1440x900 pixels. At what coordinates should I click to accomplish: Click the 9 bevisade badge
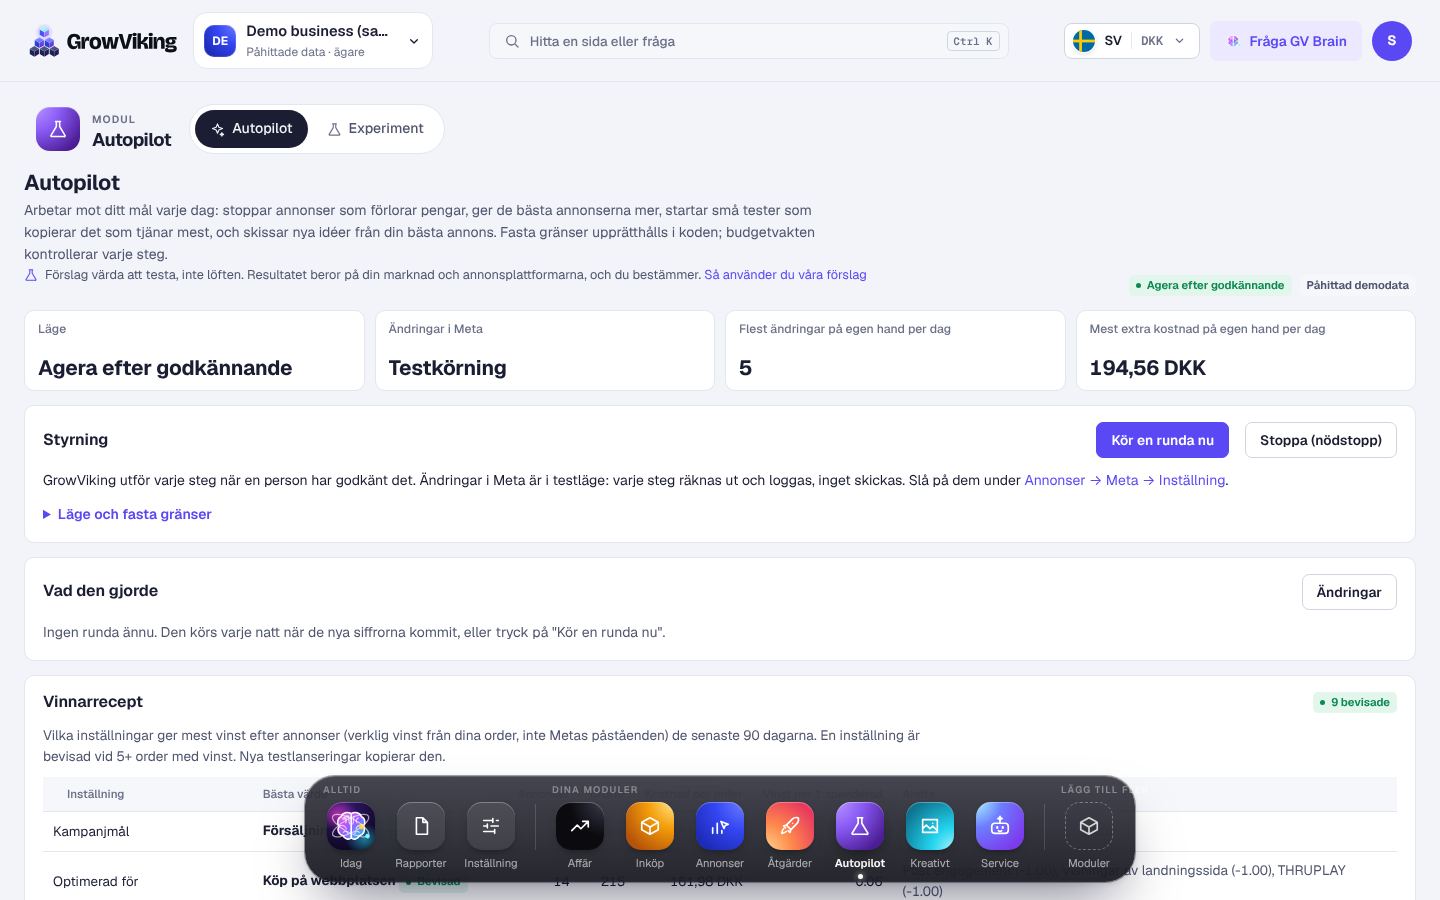[1355, 702]
